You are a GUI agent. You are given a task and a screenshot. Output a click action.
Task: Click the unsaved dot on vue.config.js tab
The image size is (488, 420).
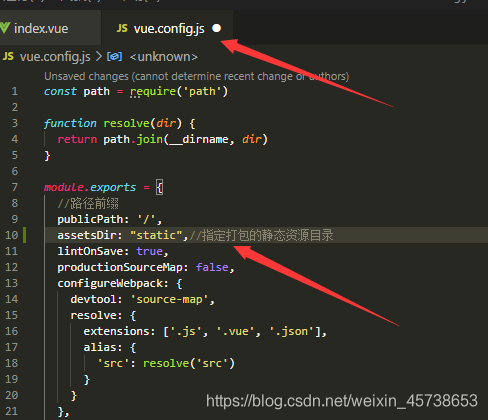tap(217, 28)
